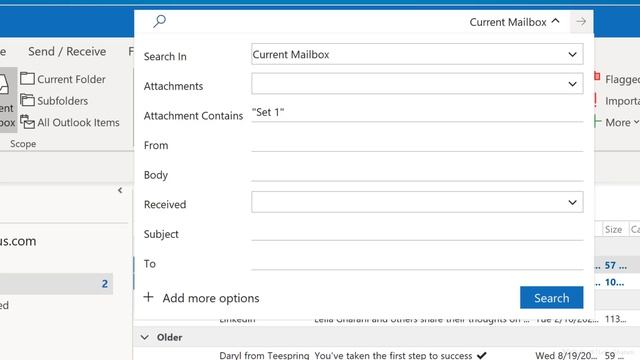Click the To input field

417,261
